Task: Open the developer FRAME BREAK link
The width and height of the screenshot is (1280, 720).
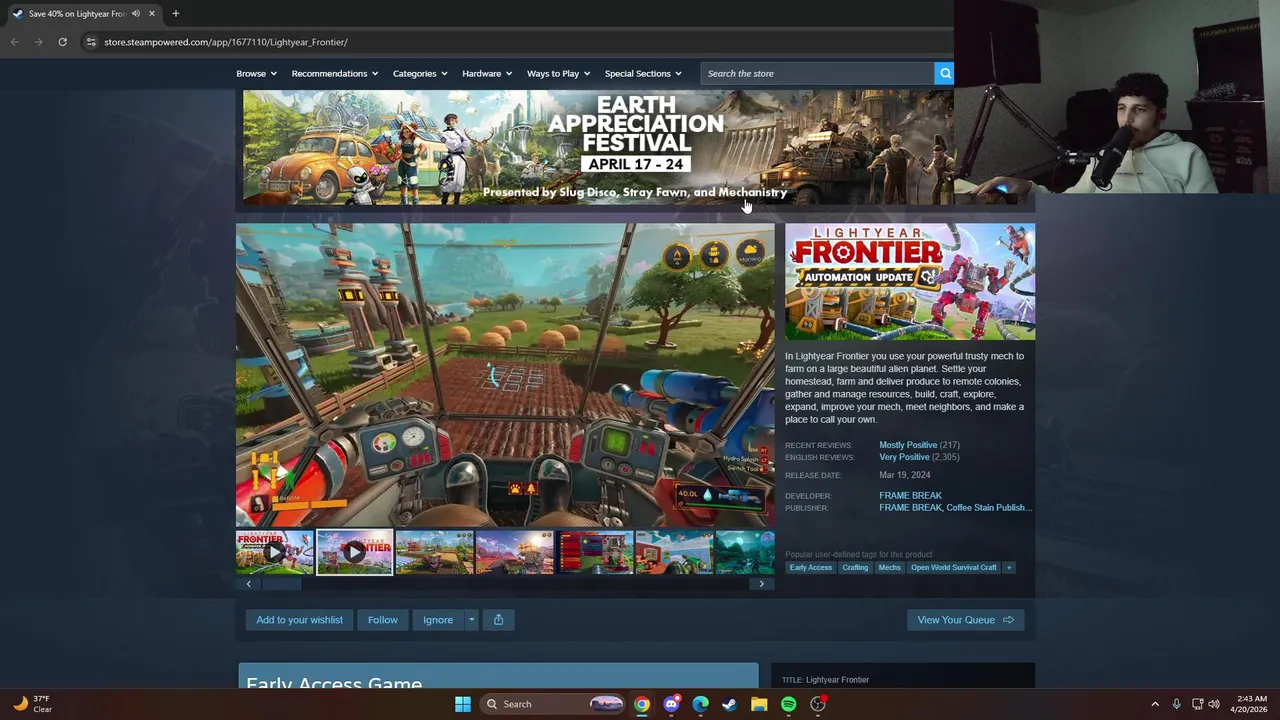Action: (x=910, y=496)
